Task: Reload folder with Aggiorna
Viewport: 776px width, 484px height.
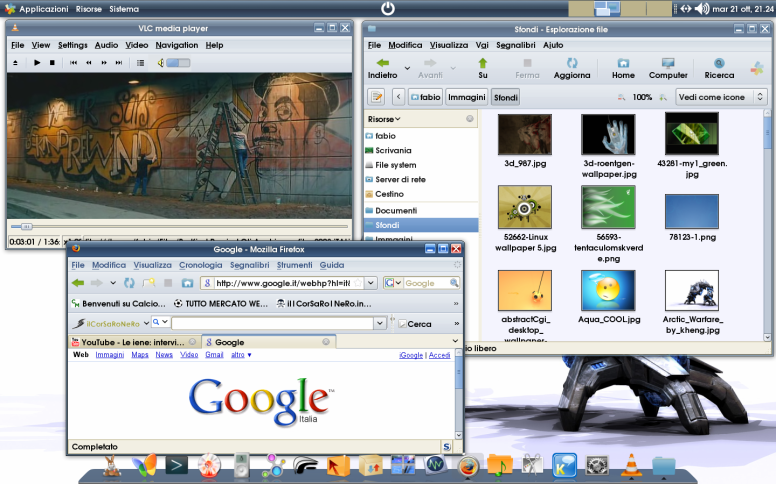Action: pyautogui.click(x=572, y=68)
